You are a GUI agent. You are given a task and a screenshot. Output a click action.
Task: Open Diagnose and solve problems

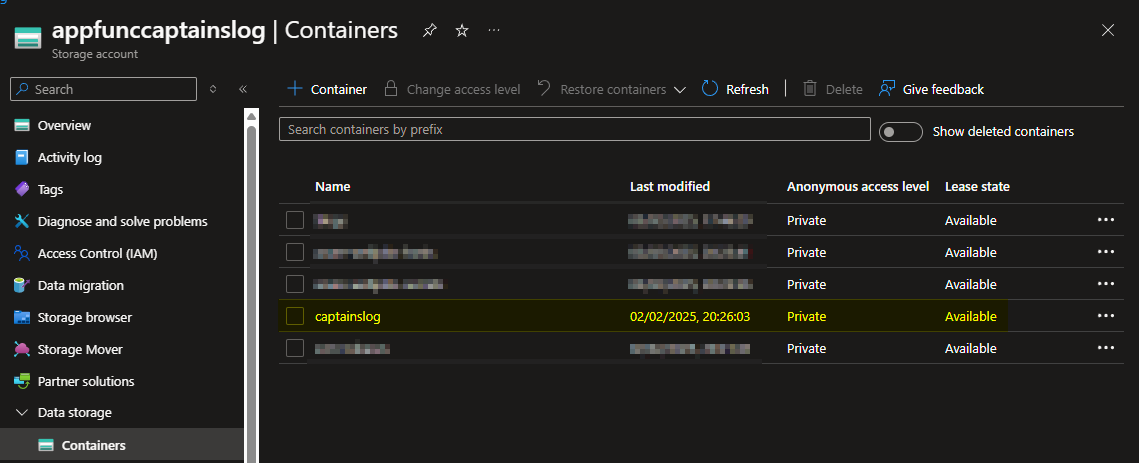point(123,221)
